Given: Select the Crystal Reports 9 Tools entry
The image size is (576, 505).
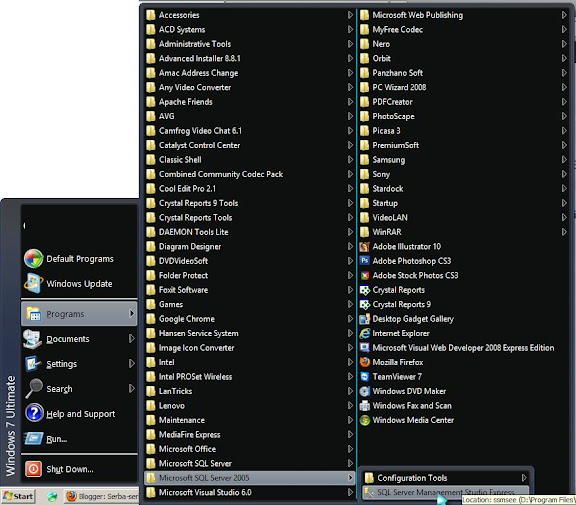Looking at the screenshot, I should [249, 203].
